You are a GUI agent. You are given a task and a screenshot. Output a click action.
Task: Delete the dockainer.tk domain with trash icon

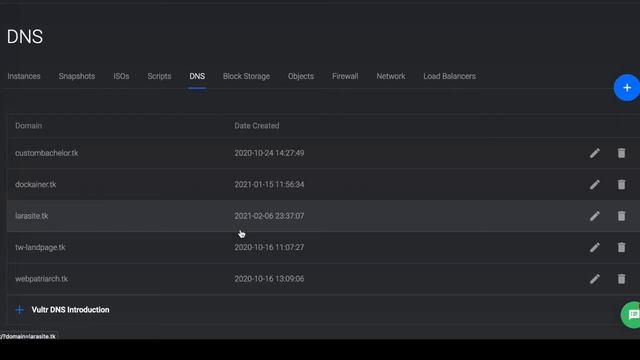(x=621, y=184)
